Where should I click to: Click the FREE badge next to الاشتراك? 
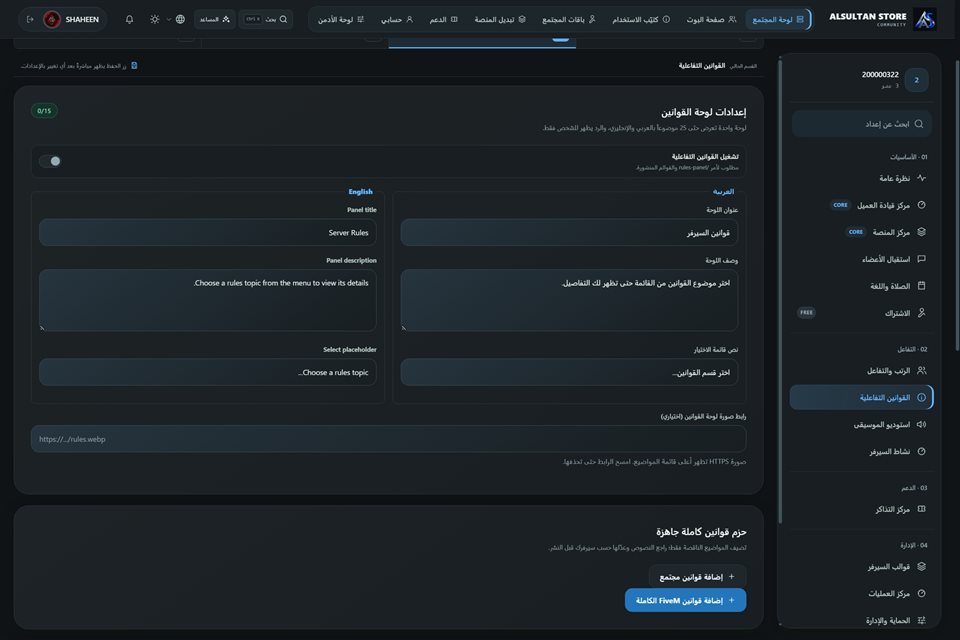tap(806, 312)
